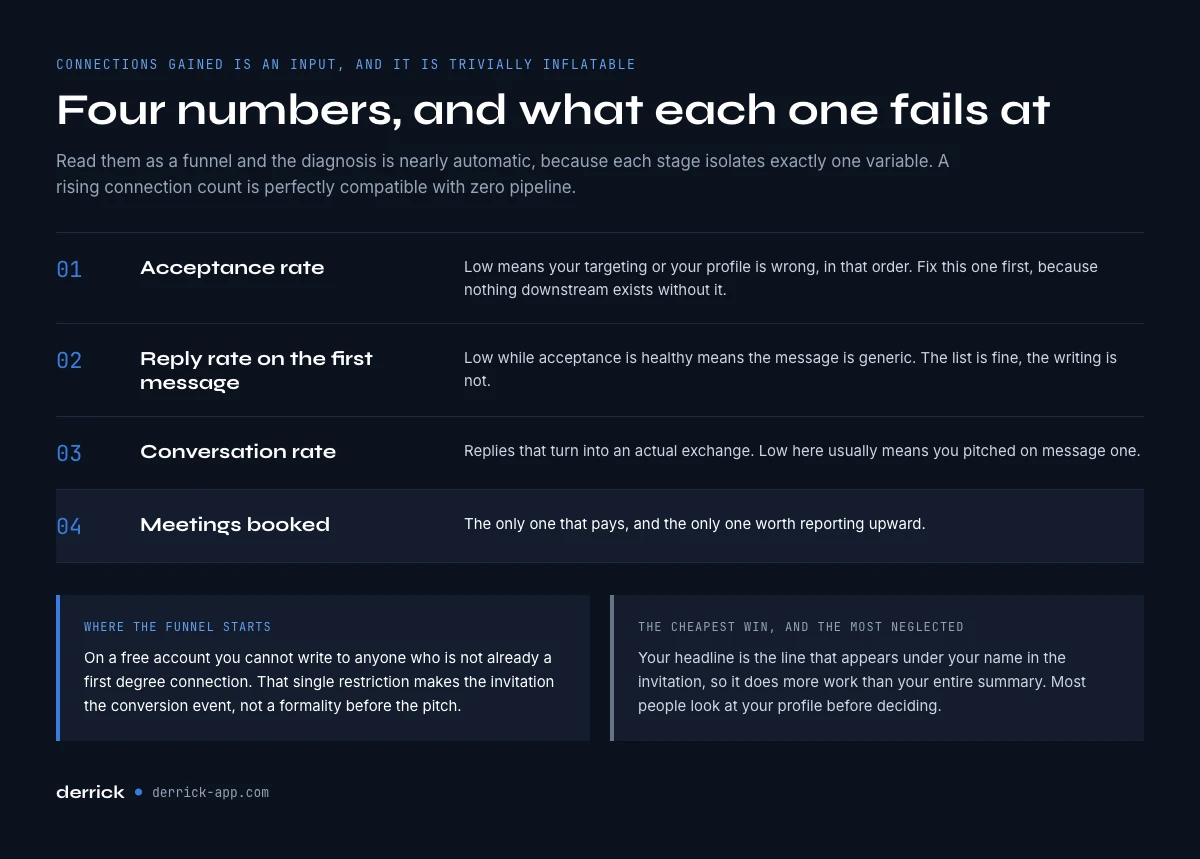
Task: Click the derrick brand logo text
Action: [x=90, y=792]
